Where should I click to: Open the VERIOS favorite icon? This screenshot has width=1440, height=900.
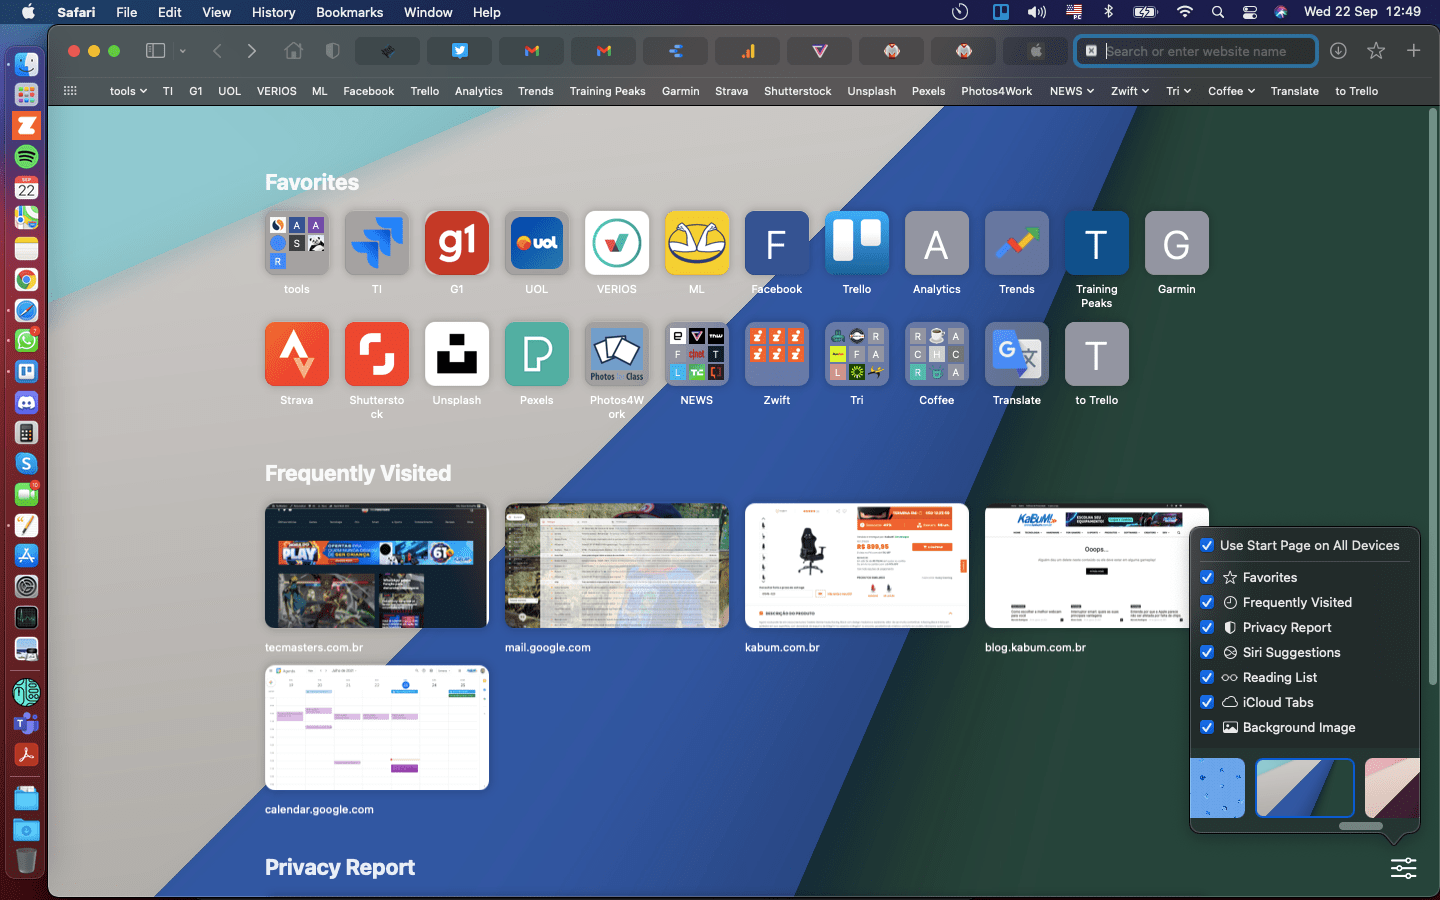pos(617,243)
